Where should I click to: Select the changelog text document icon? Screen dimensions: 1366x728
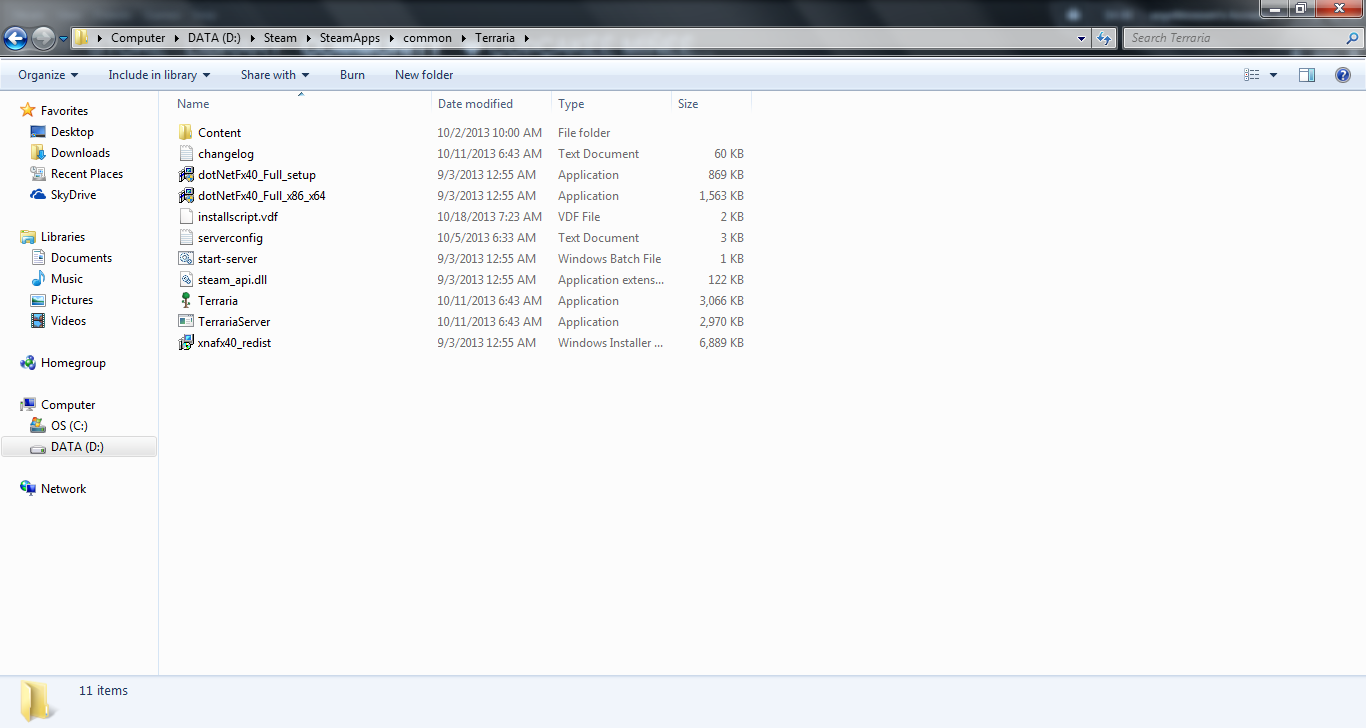click(186, 154)
